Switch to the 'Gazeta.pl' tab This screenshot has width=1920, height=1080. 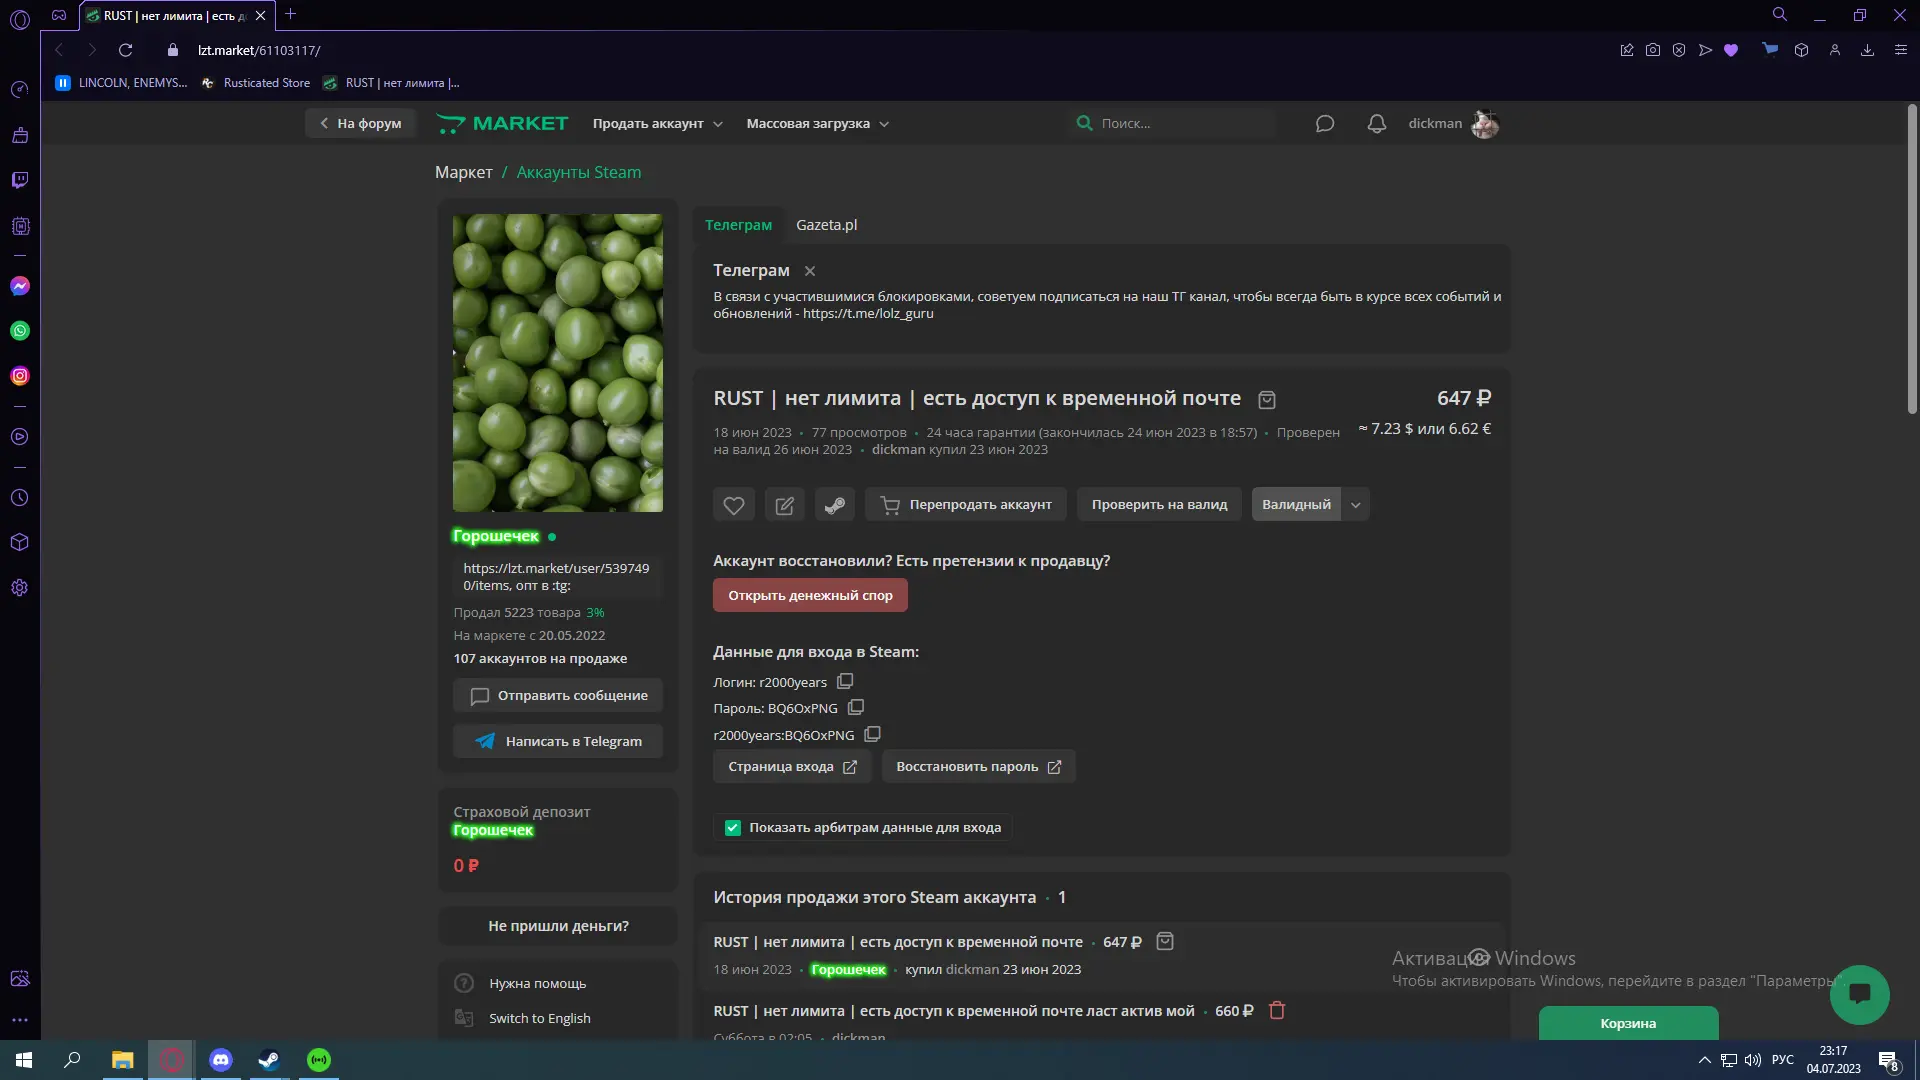click(826, 225)
